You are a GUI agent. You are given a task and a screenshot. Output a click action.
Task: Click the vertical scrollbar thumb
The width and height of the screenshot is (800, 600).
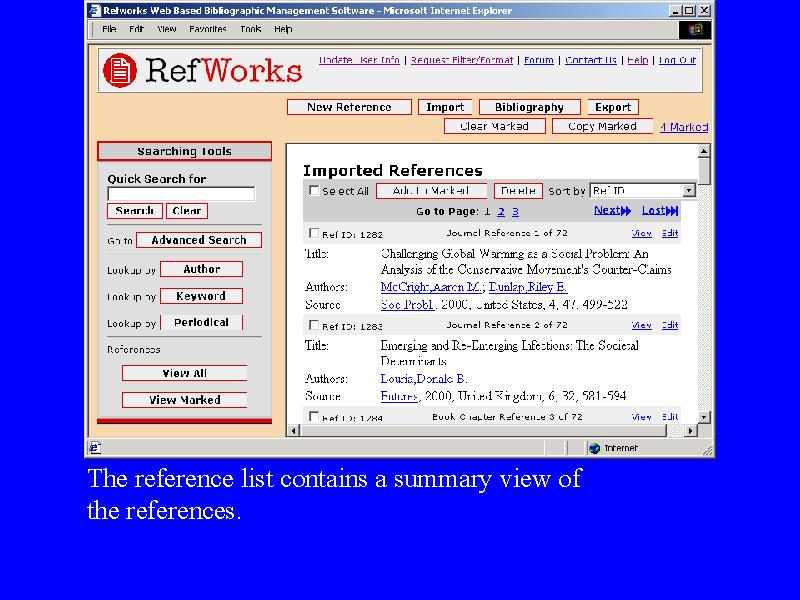(704, 171)
